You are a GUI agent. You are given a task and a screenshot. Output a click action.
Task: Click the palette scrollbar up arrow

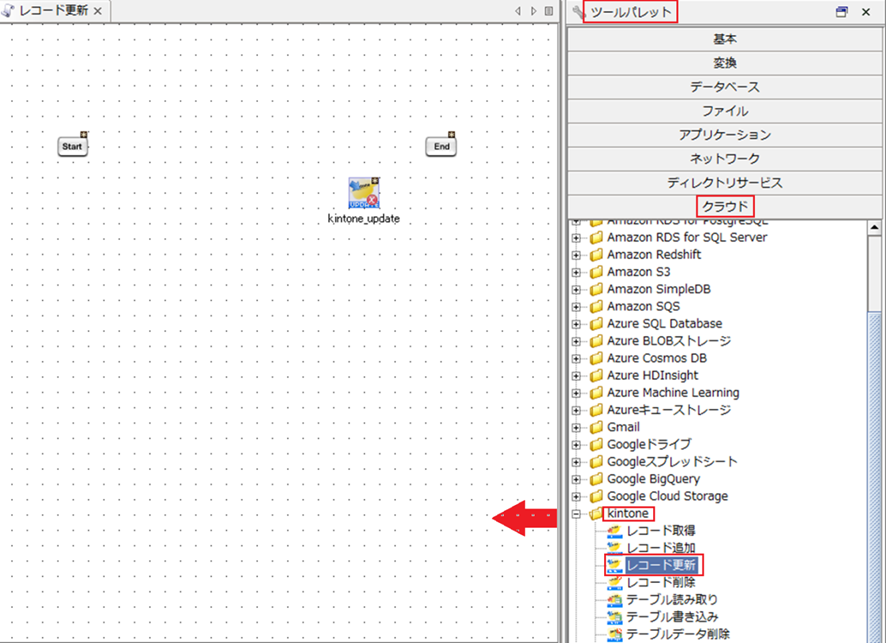pos(874,228)
